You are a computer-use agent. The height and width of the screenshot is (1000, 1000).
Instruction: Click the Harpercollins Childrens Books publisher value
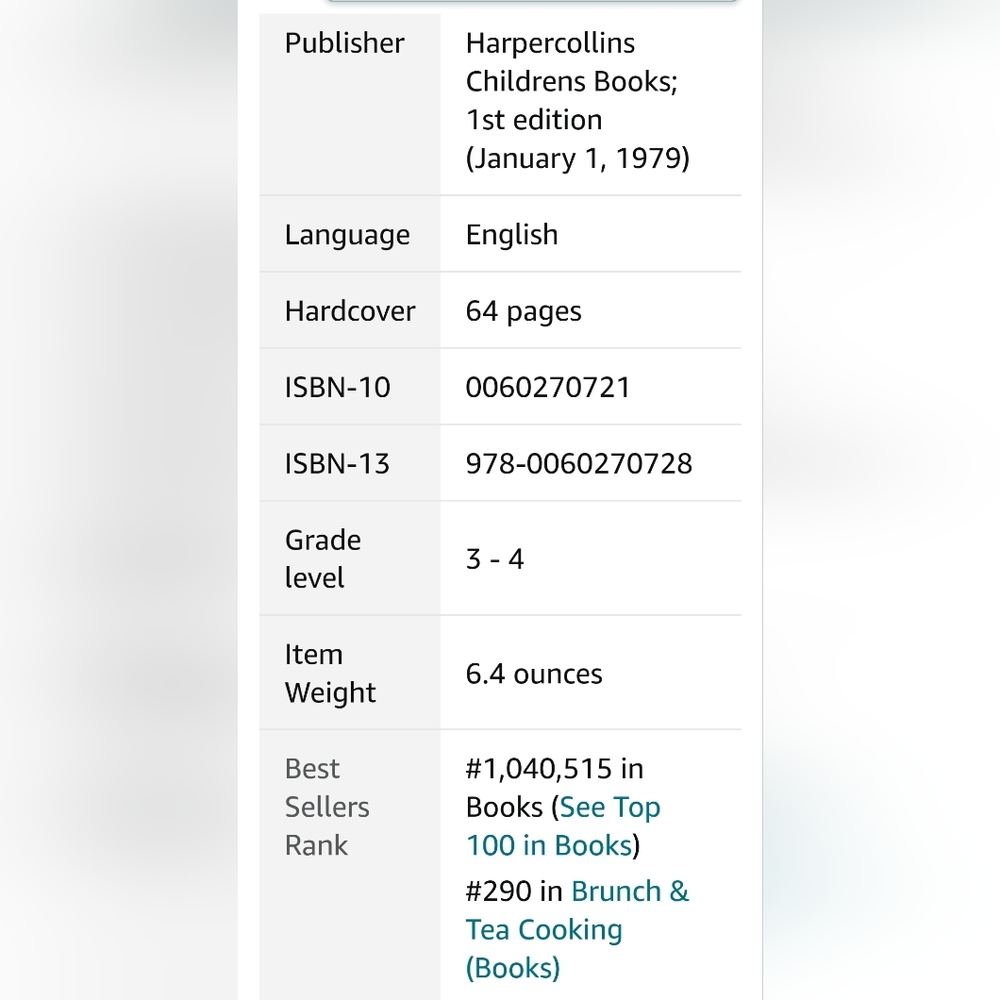(571, 62)
